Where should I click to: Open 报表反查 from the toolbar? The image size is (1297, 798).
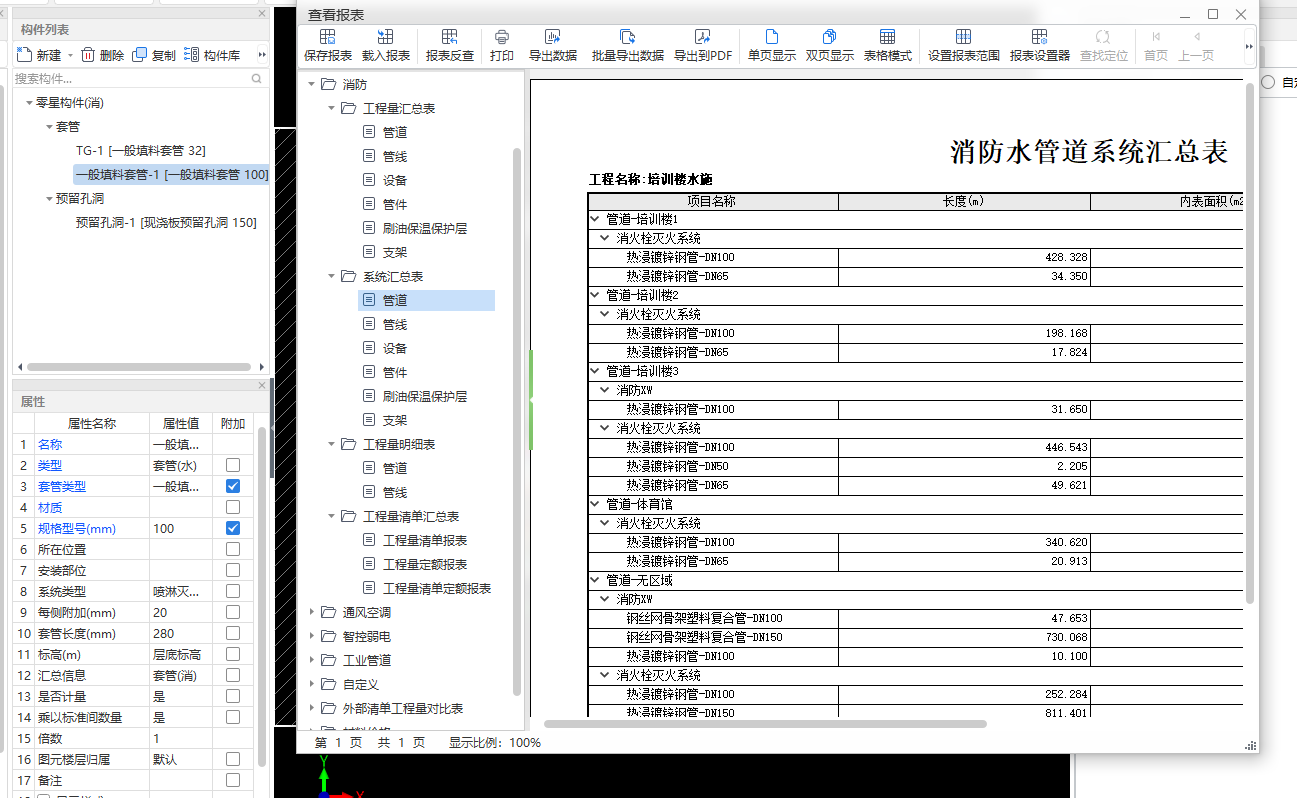[x=450, y=46]
